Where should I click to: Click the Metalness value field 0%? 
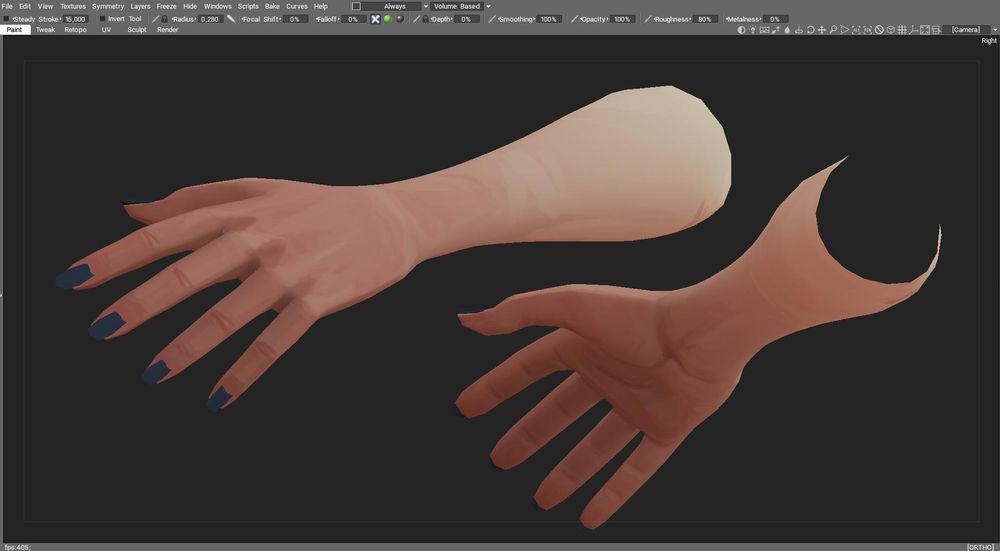pyautogui.click(x=775, y=19)
